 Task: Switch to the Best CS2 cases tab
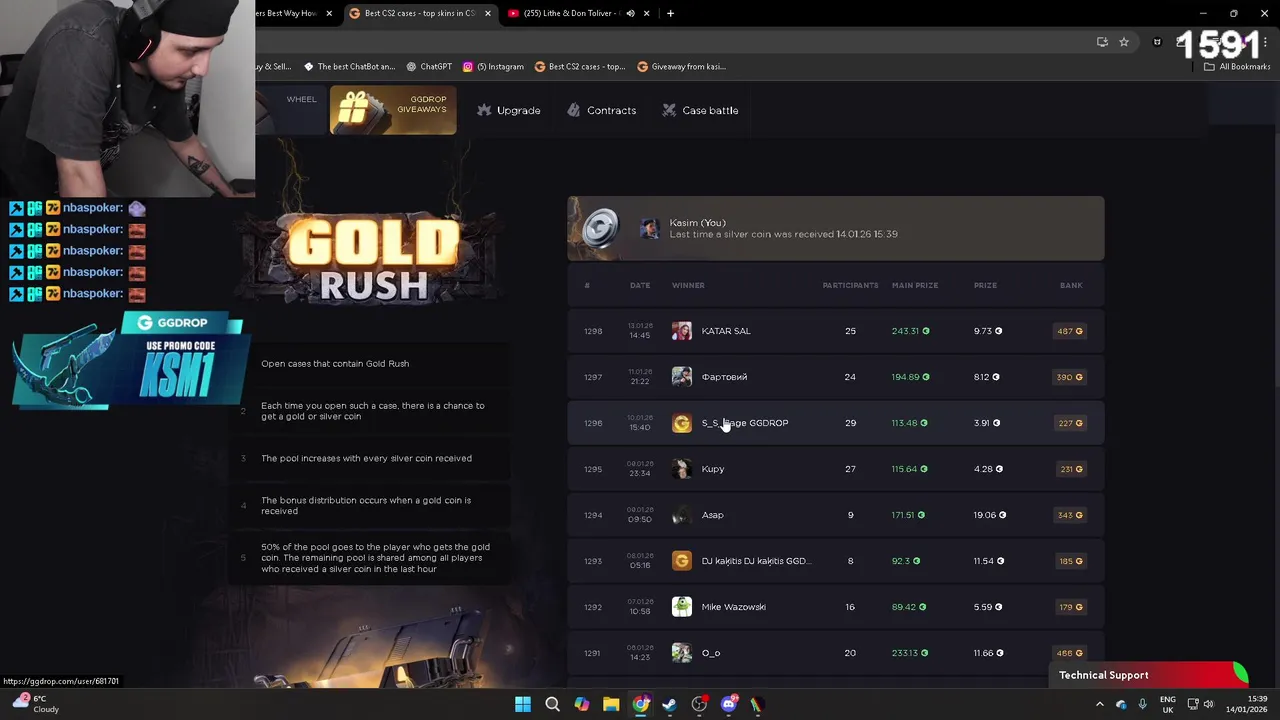(420, 13)
